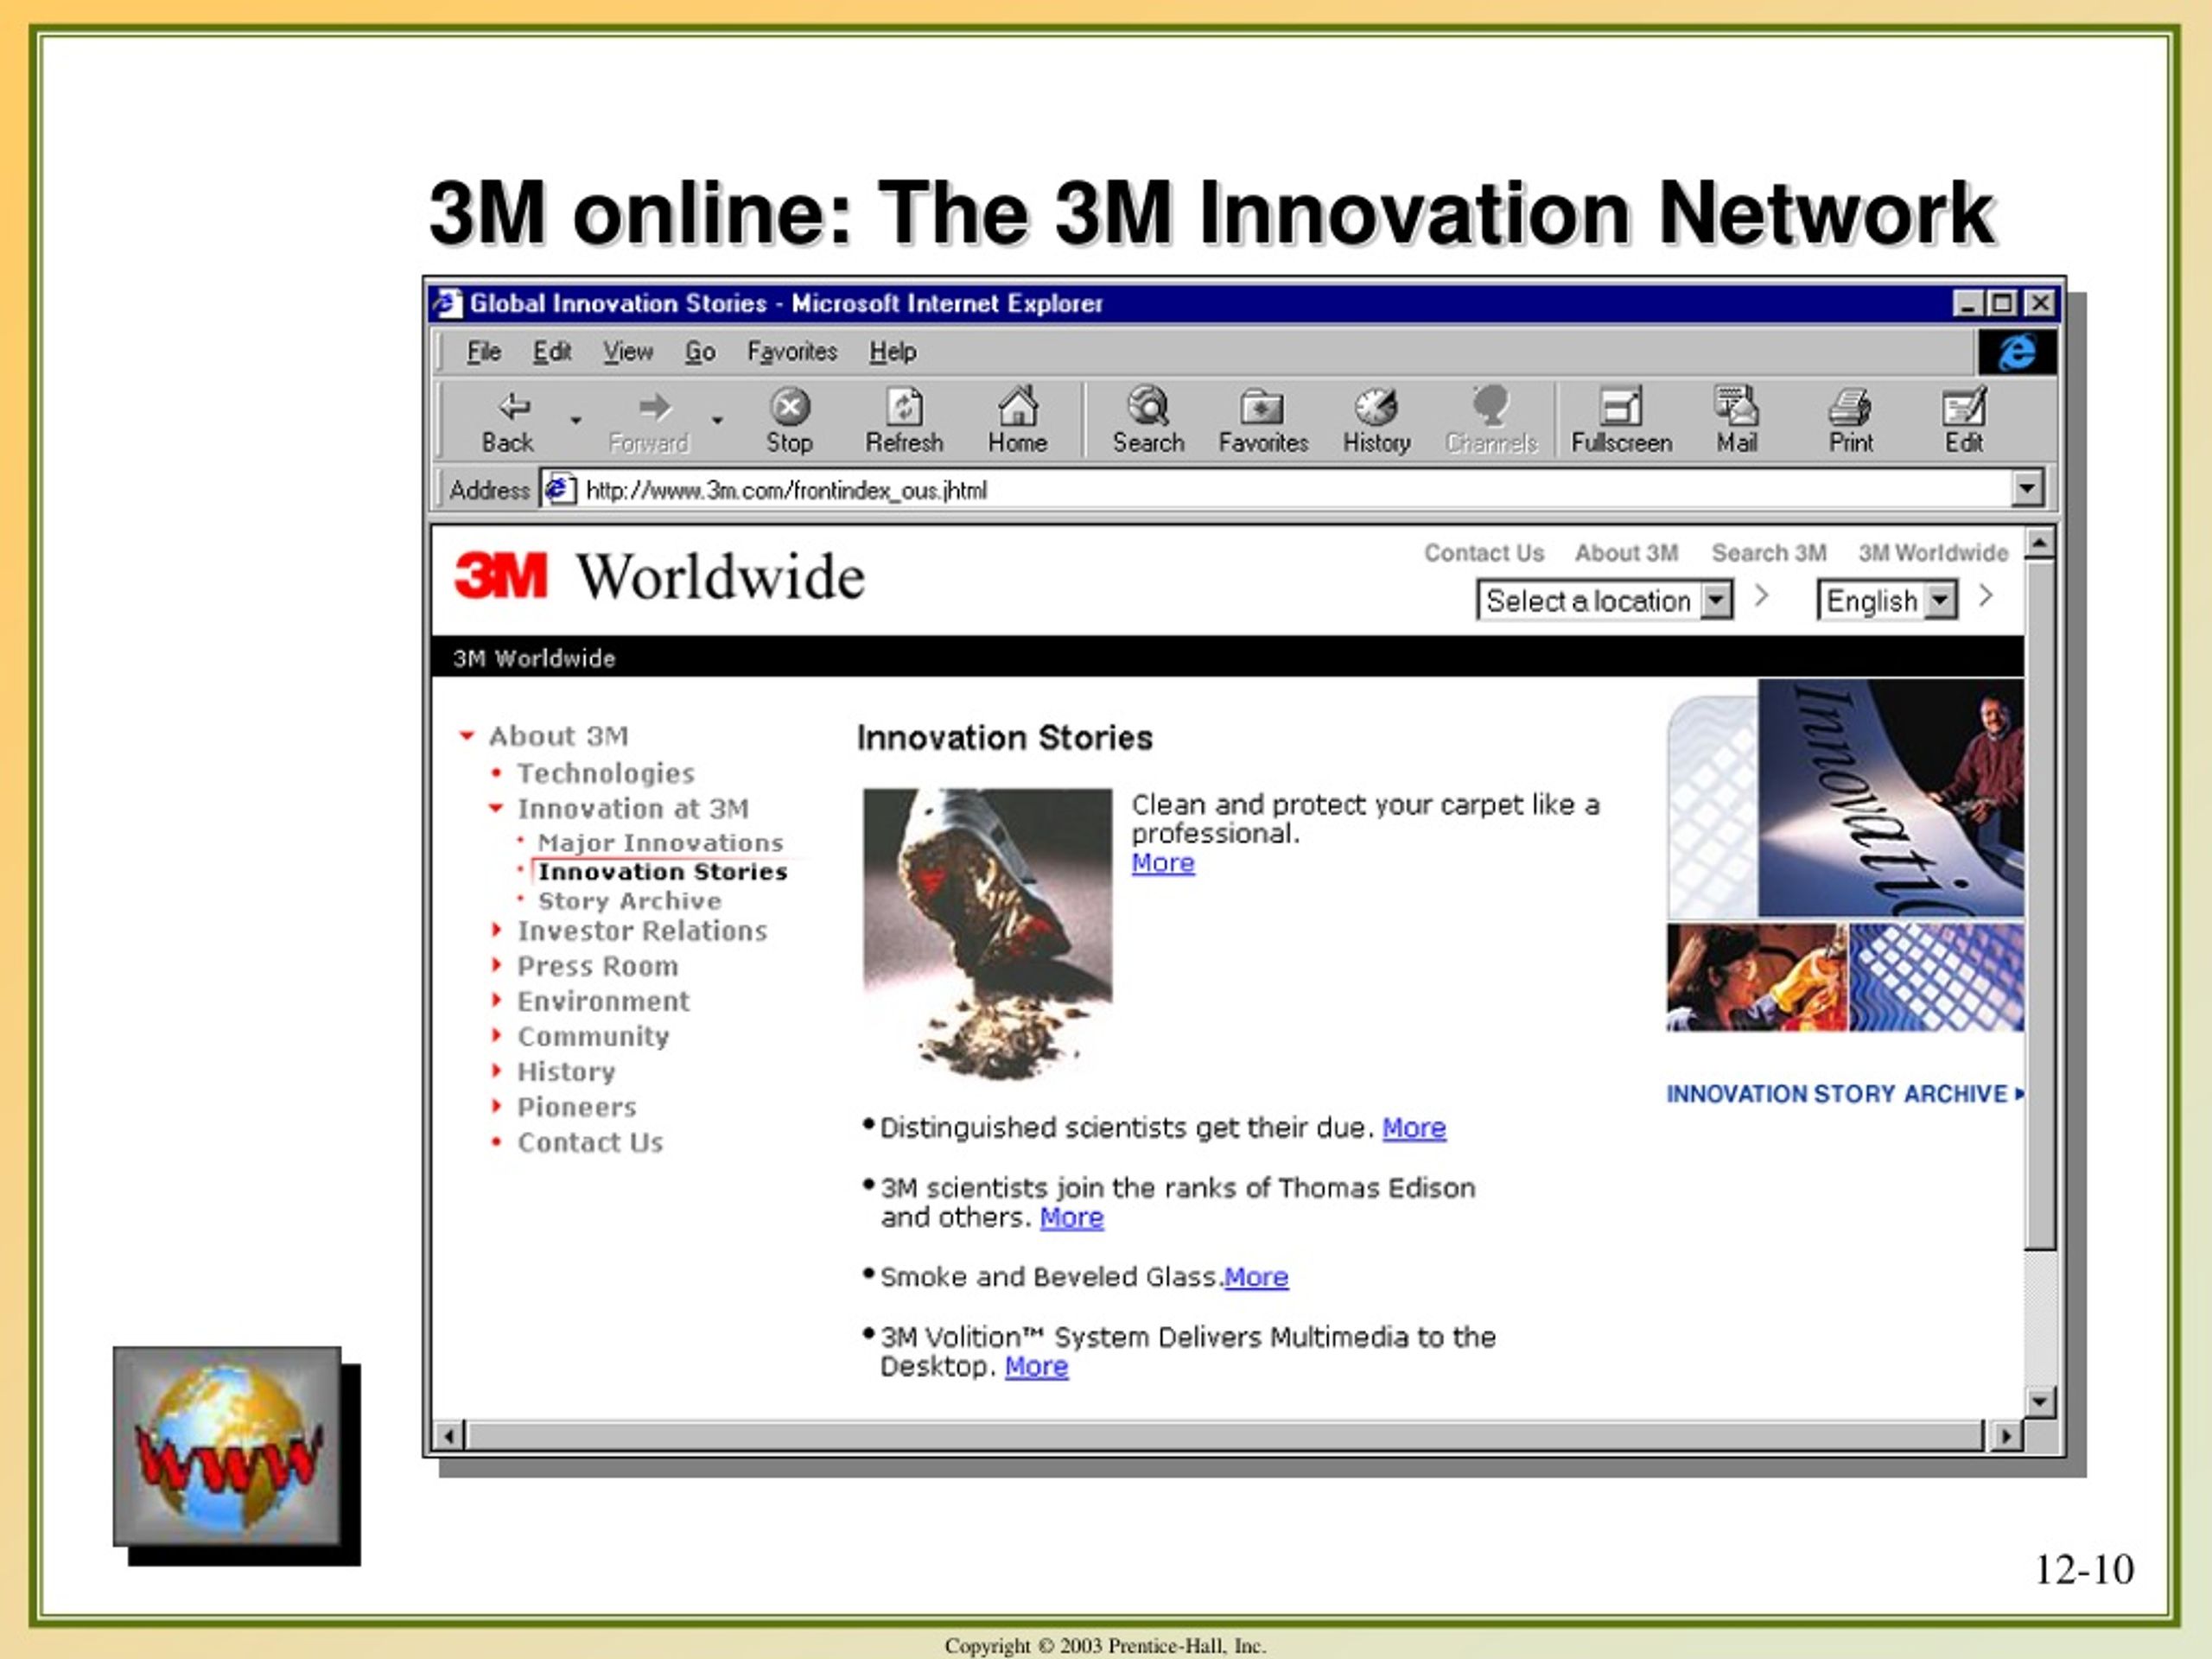The height and width of the screenshot is (1659, 2212).
Task: Expand the Investor Relations section
Action: tap(496, 930)
